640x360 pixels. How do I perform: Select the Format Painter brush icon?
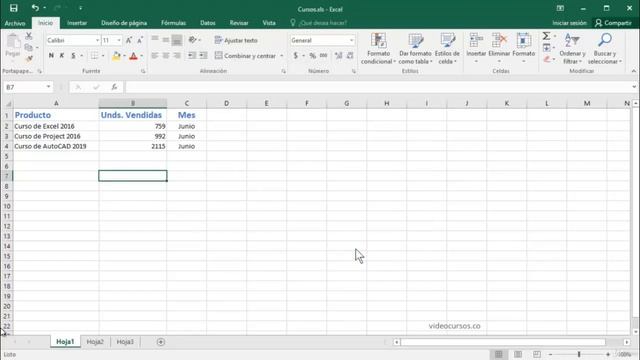coord(29,59)
